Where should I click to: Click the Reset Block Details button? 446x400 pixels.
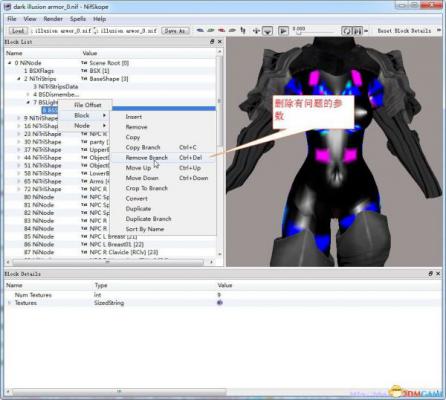pos(404,31)
